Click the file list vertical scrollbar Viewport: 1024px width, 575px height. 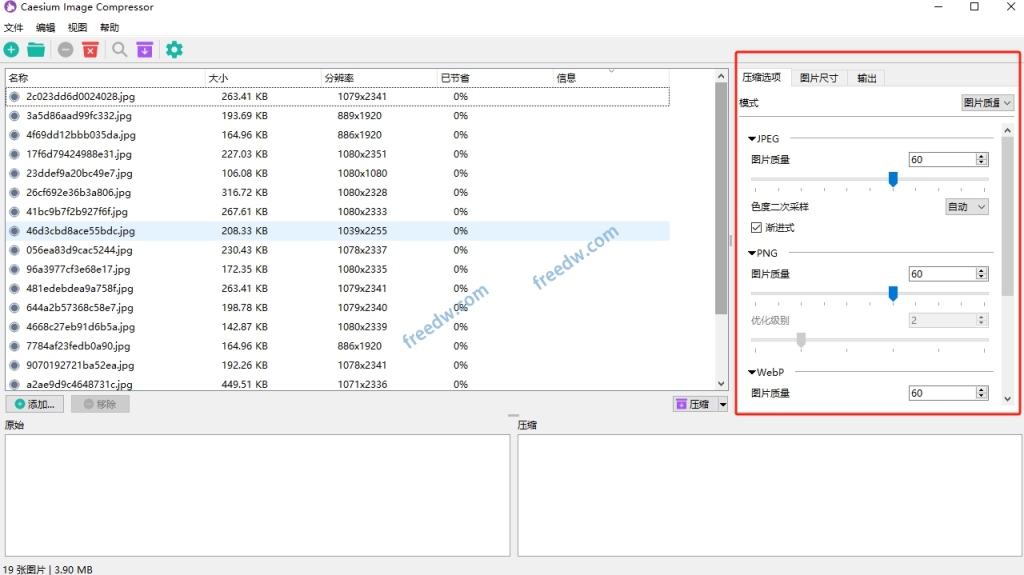(x=721, y=199)
